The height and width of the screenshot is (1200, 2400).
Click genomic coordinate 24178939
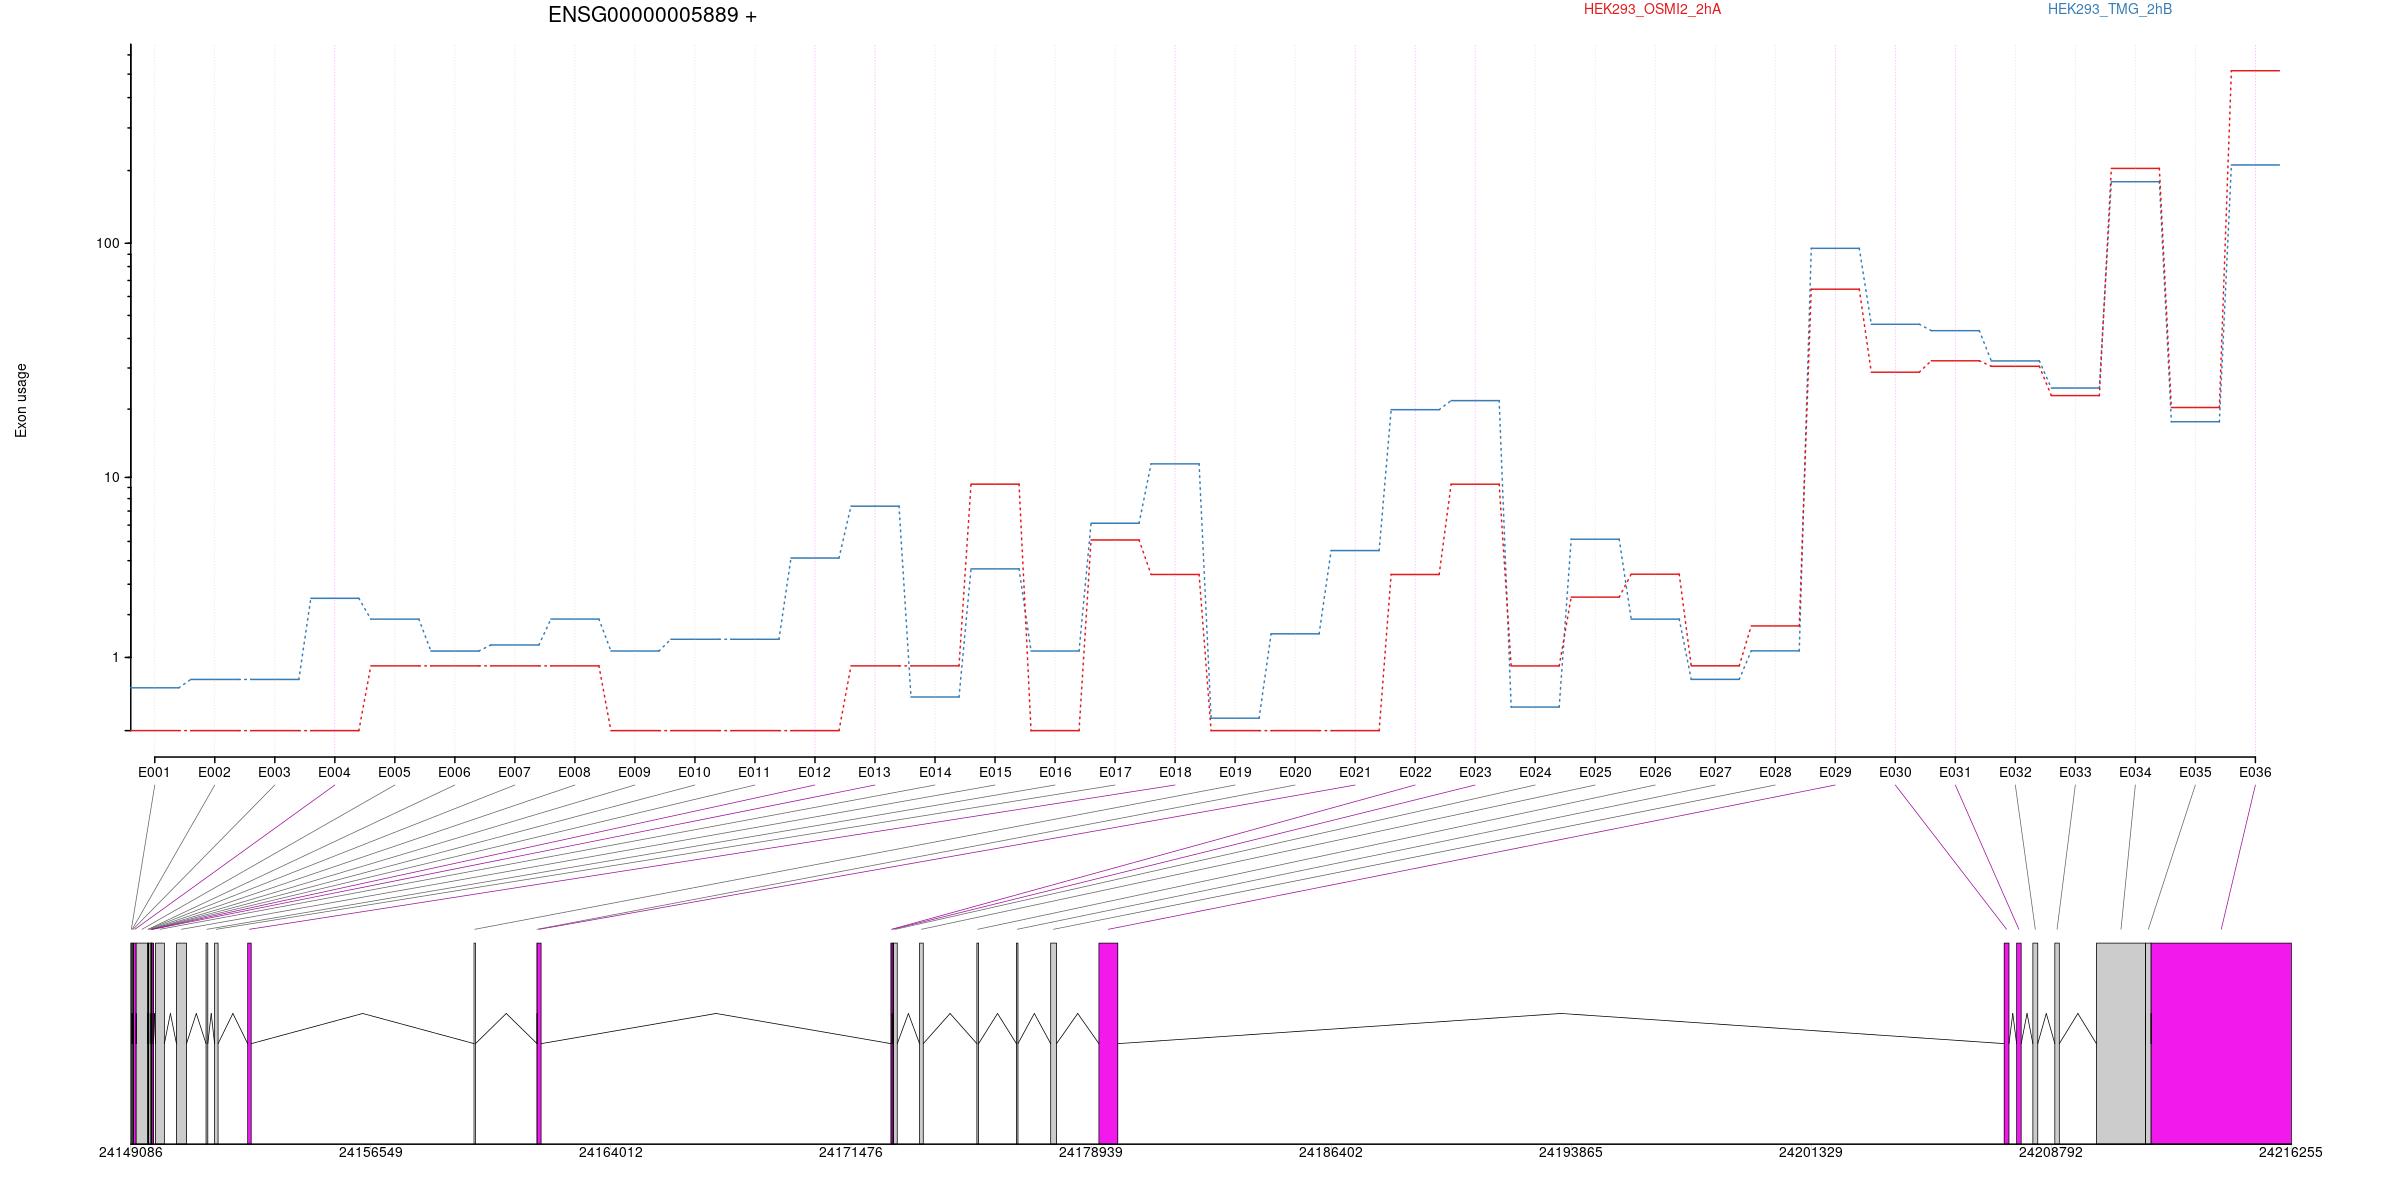(x=1091, y=1153)
